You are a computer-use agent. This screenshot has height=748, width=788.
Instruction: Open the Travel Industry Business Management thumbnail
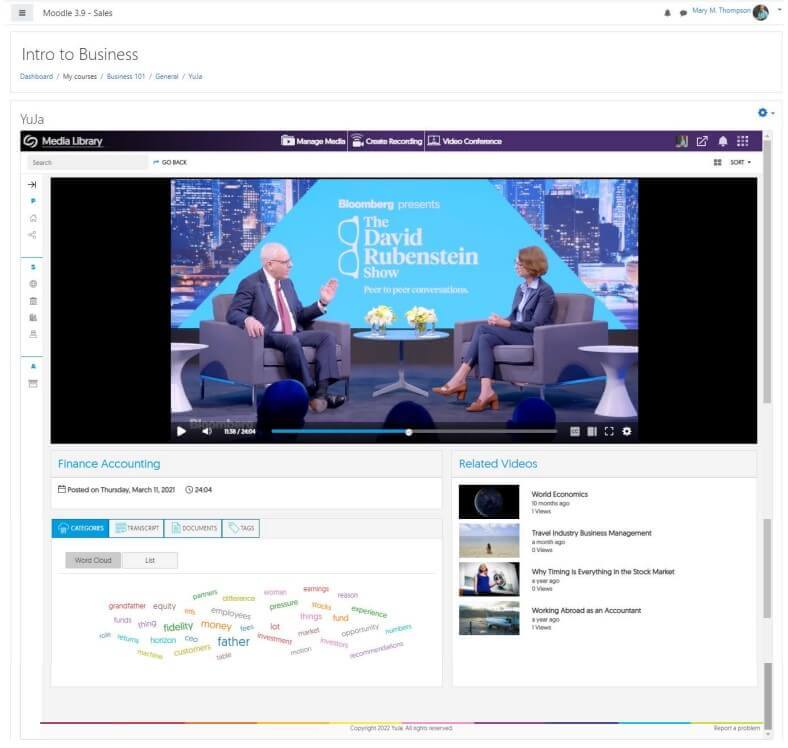489,540
